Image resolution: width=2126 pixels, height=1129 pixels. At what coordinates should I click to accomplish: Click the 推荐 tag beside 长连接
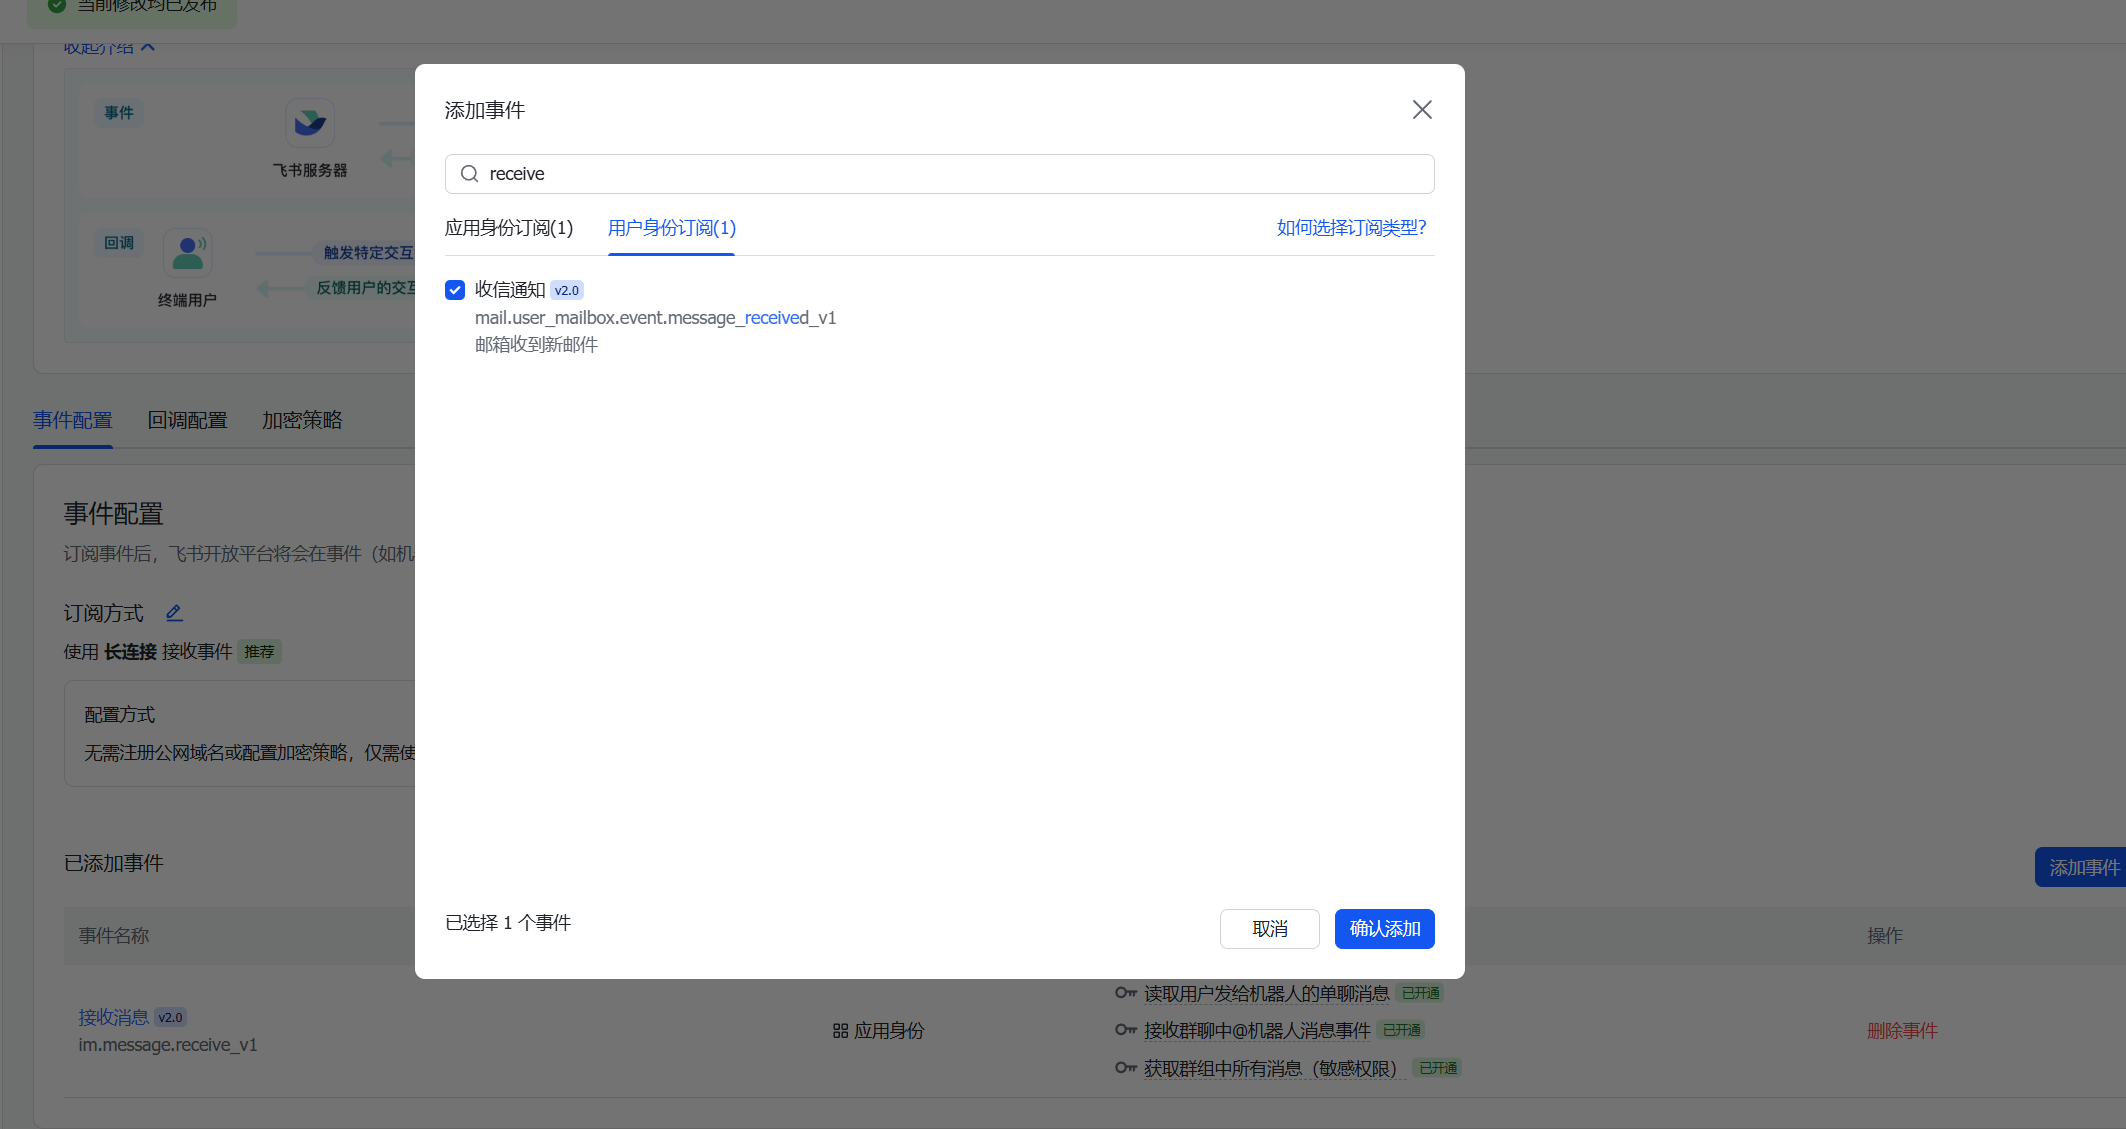(260, 652)
